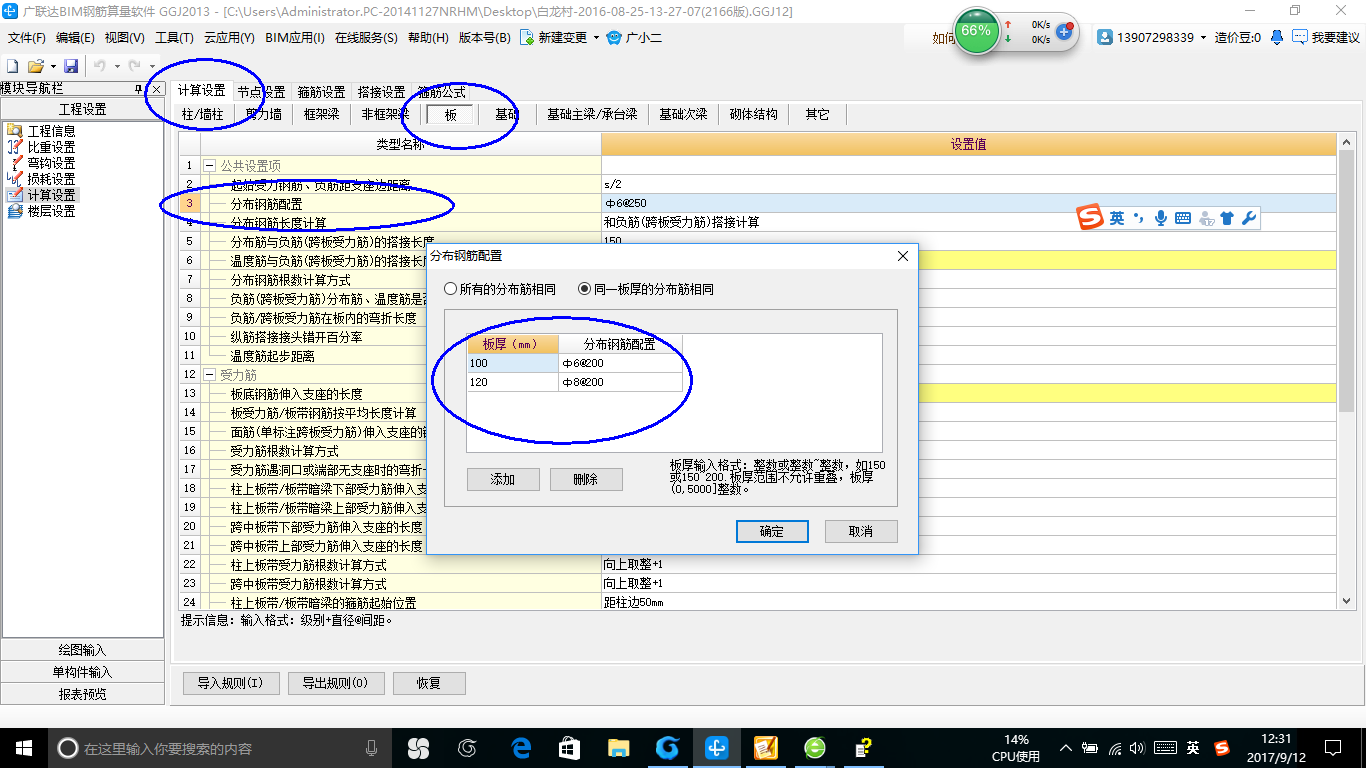Toggle Sogou 英 language mode
Image resolution: width=1366 pixels, height=768 pixels.
(1117, 218)
